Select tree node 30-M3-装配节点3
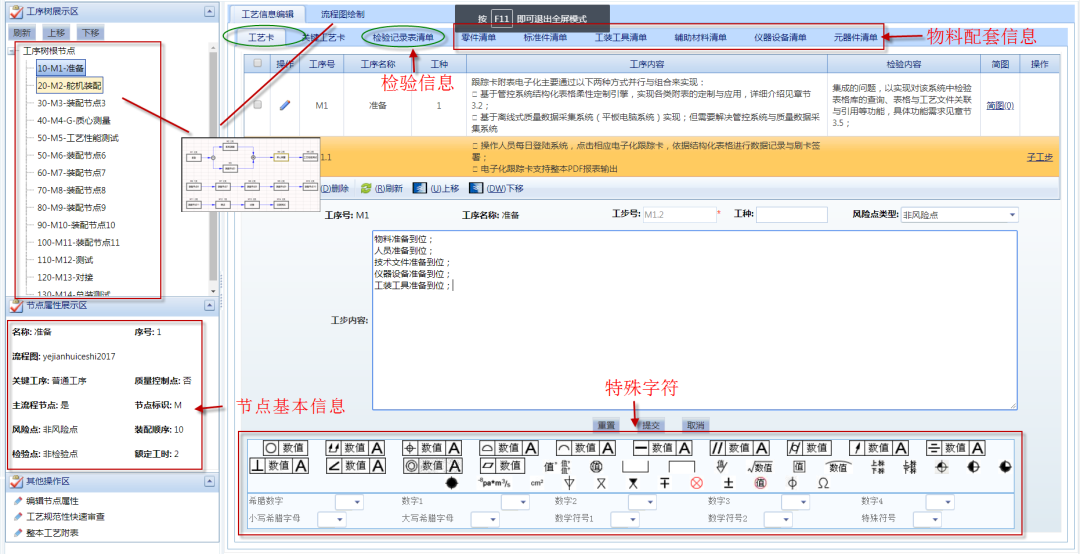Image resolution: width=1080 pixels, height=554 pixels. [x=71, y=103]
